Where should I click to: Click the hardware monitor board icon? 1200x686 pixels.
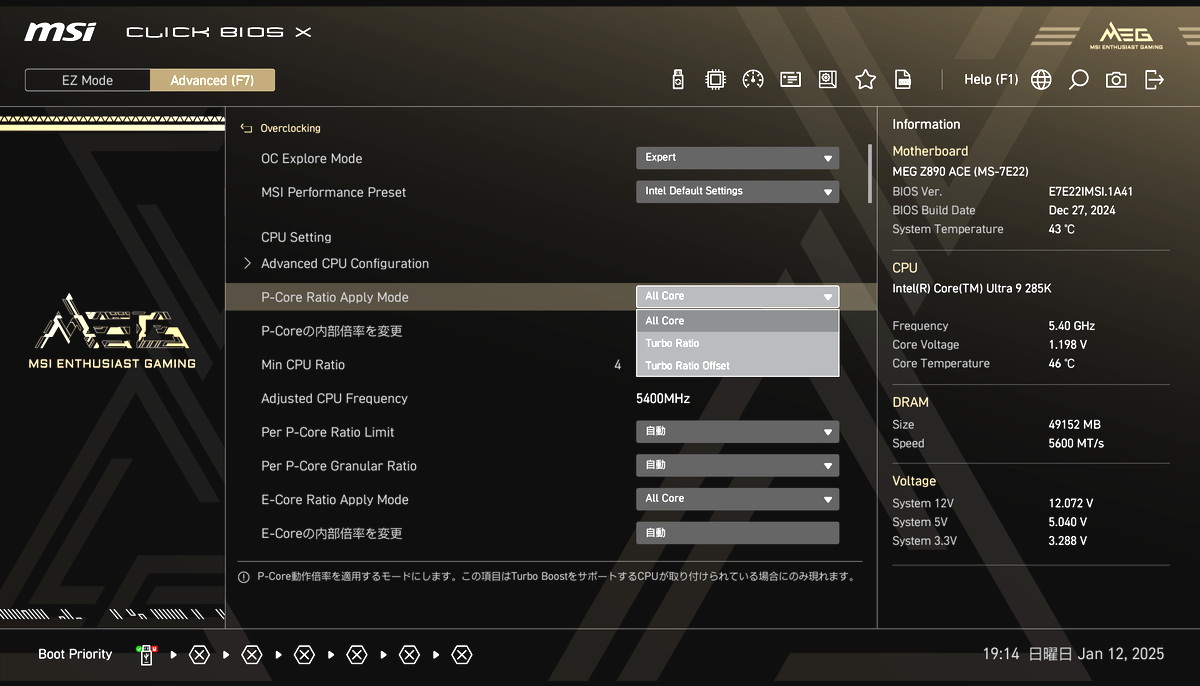coord(827,80)
